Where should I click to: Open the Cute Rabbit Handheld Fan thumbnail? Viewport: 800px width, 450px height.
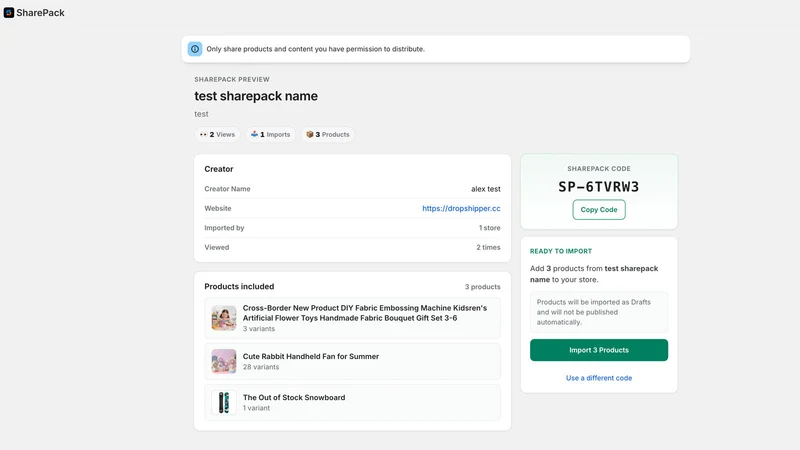coord(223,361)
